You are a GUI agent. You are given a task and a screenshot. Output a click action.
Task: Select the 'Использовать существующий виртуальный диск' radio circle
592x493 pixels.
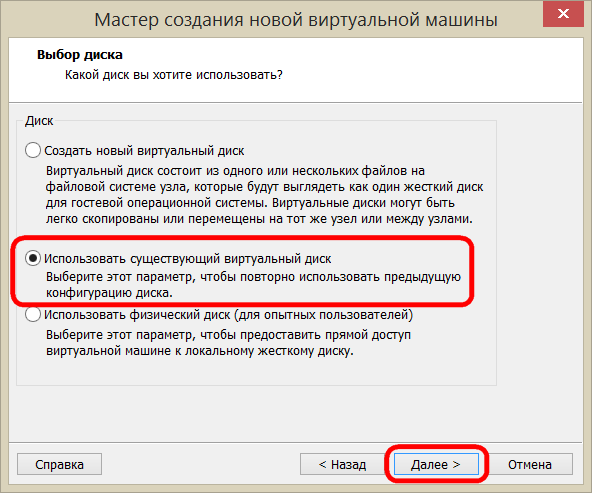click(33, 258)
